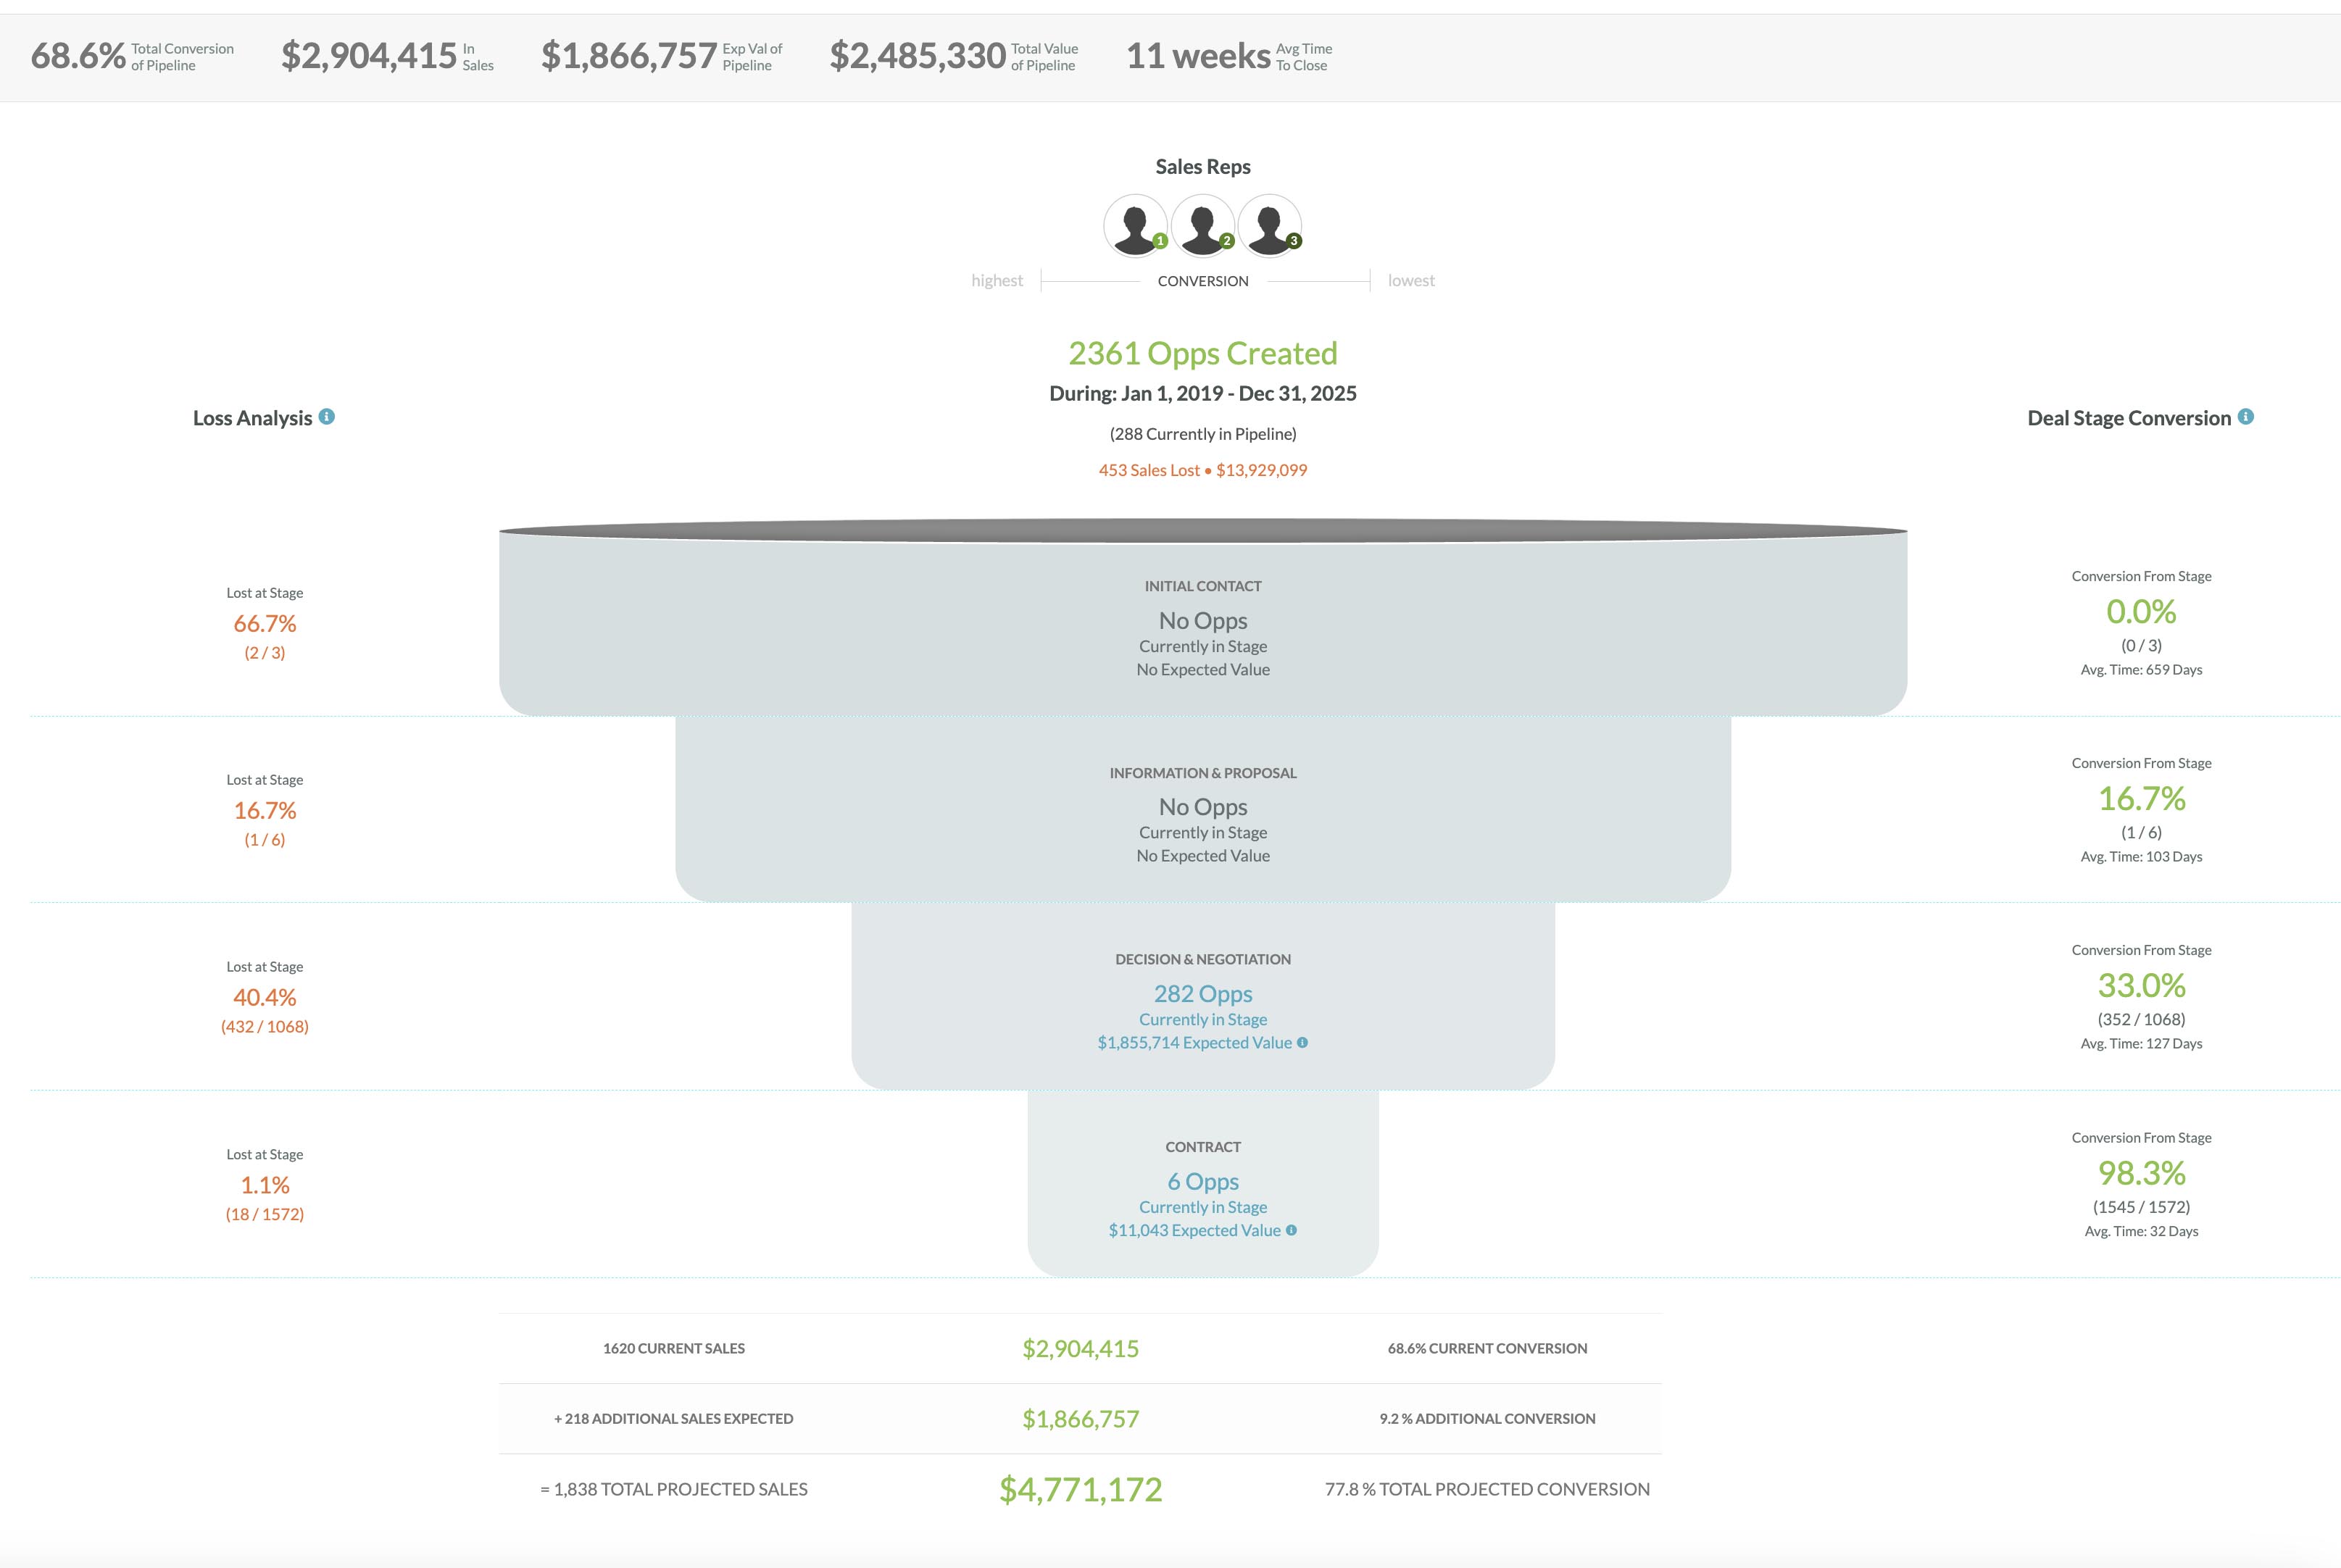The image size is (2341, 1568).
Task: Click 9.2 % Additional Conversion text
Action: 1487,1418
